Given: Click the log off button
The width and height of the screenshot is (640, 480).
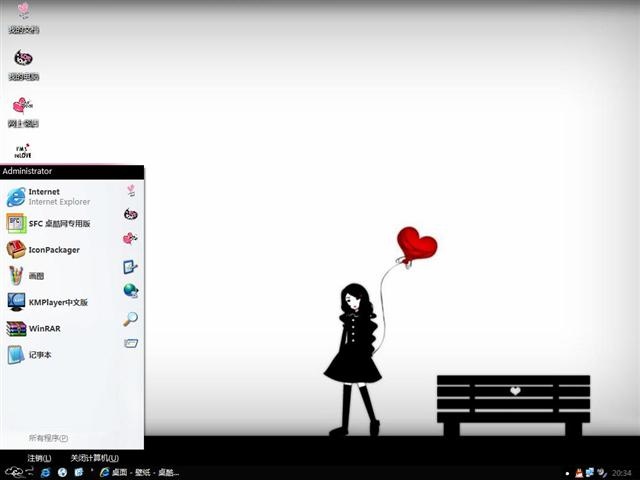Looking at the screenshot, I should coord(39,458).
